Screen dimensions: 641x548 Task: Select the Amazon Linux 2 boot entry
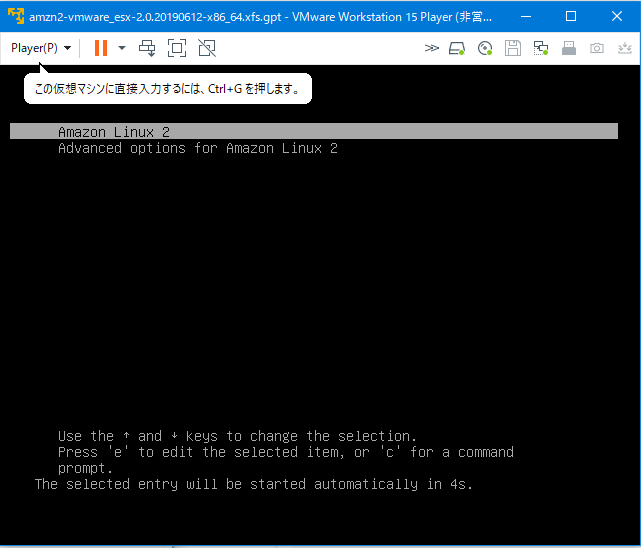314,132
